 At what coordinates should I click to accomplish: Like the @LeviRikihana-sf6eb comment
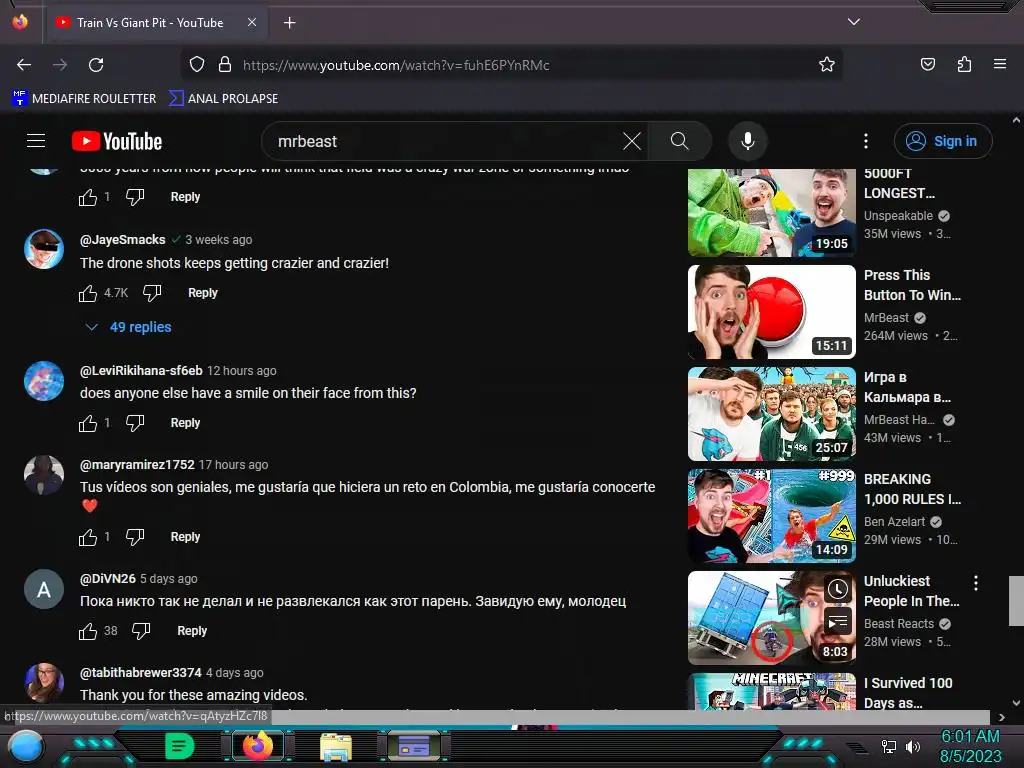coord(88,423)
